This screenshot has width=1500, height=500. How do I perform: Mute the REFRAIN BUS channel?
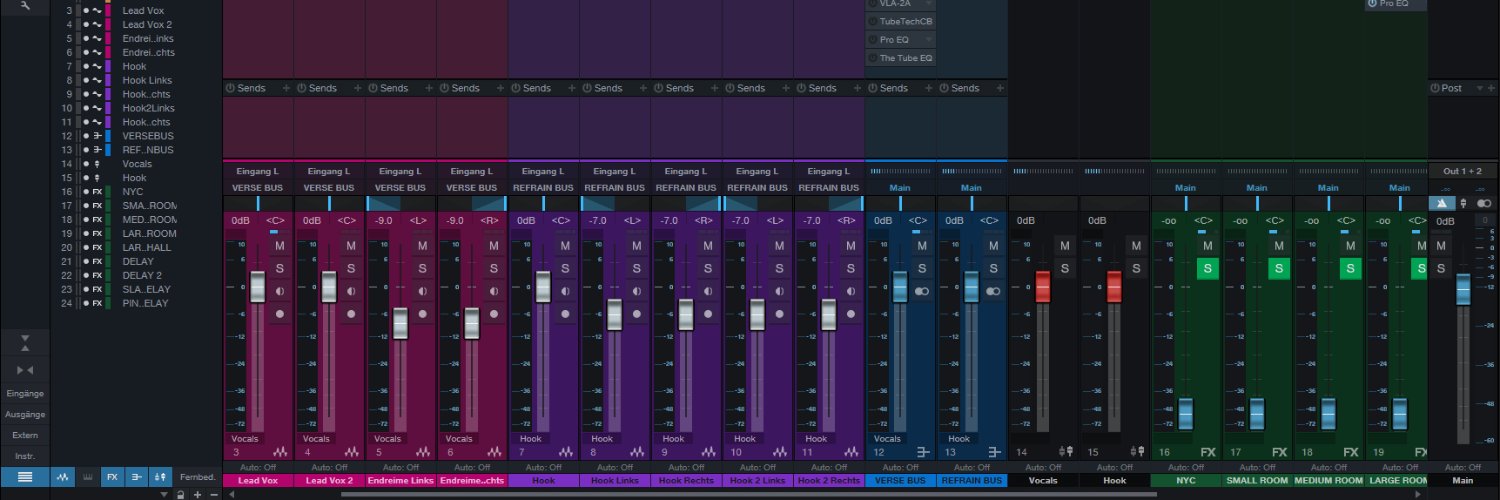tap(993, 246)
